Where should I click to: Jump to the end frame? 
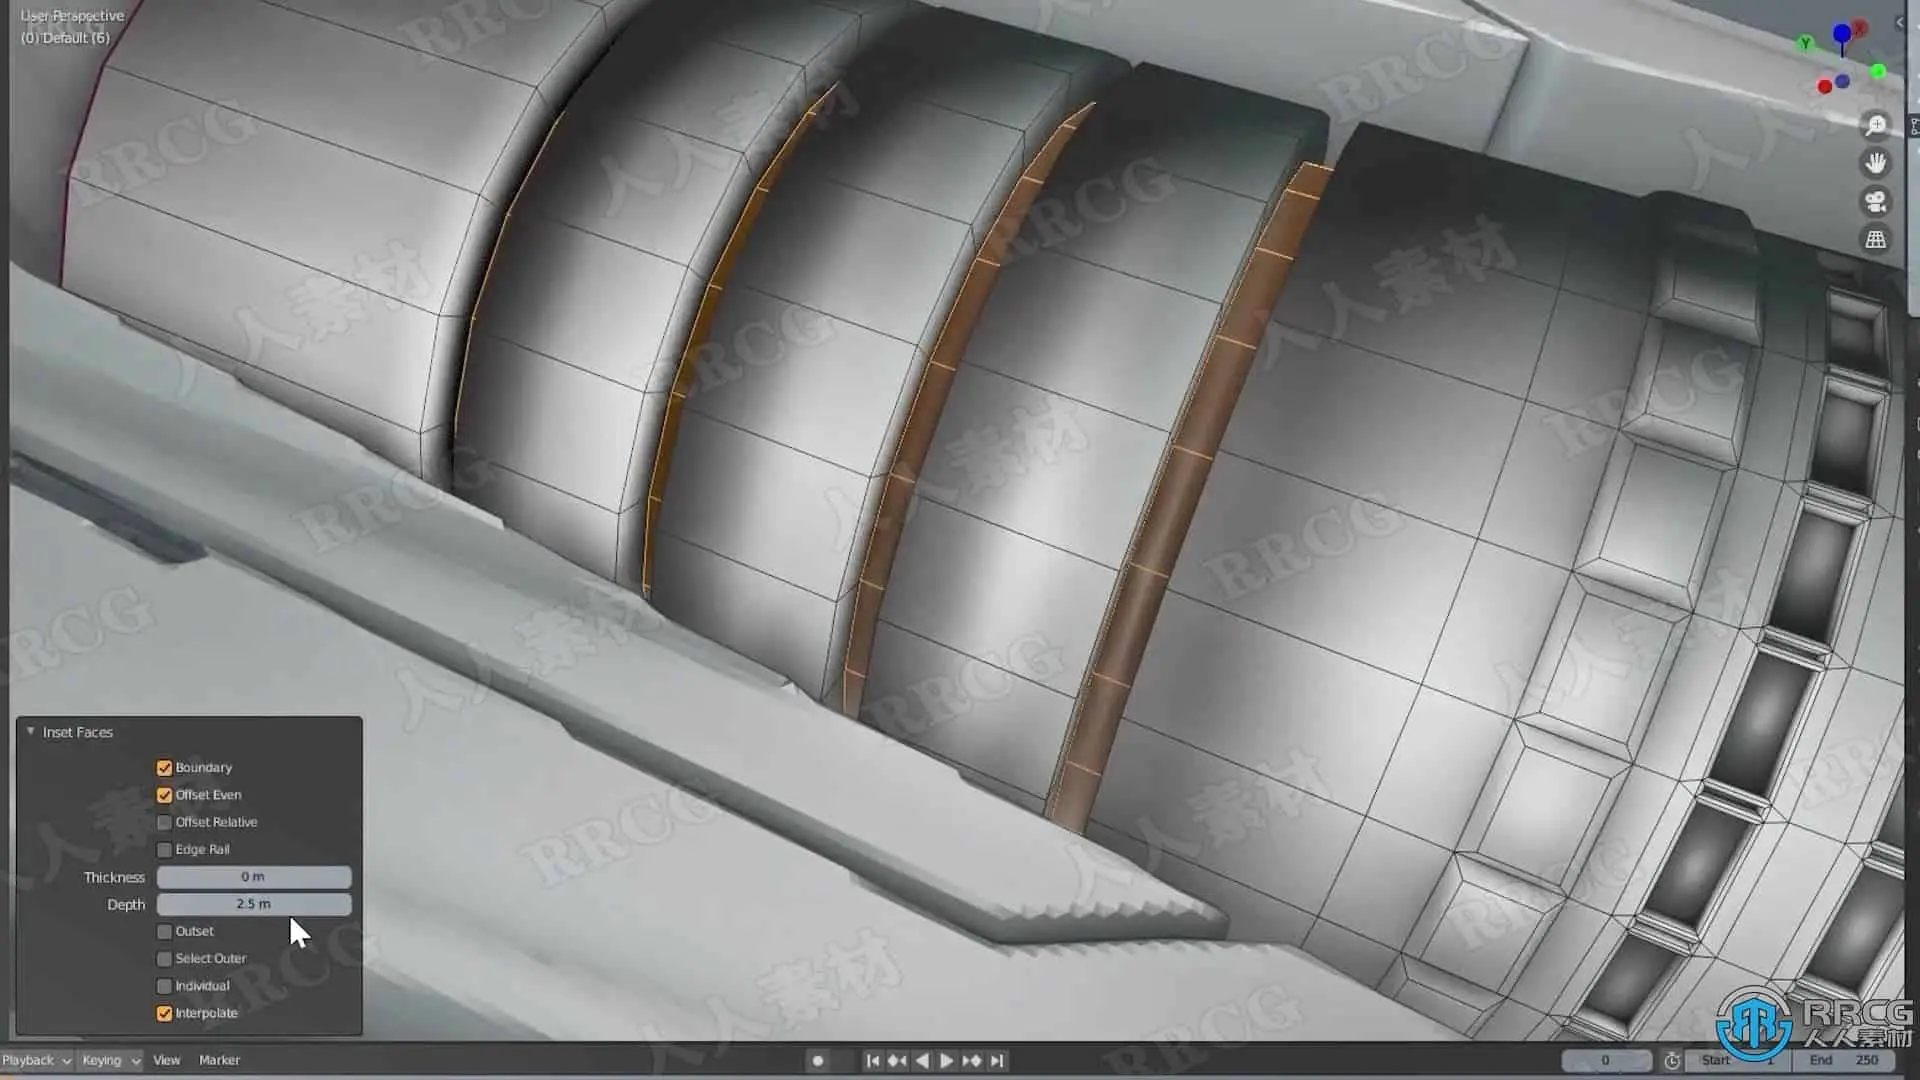[x=997, y=1061]
